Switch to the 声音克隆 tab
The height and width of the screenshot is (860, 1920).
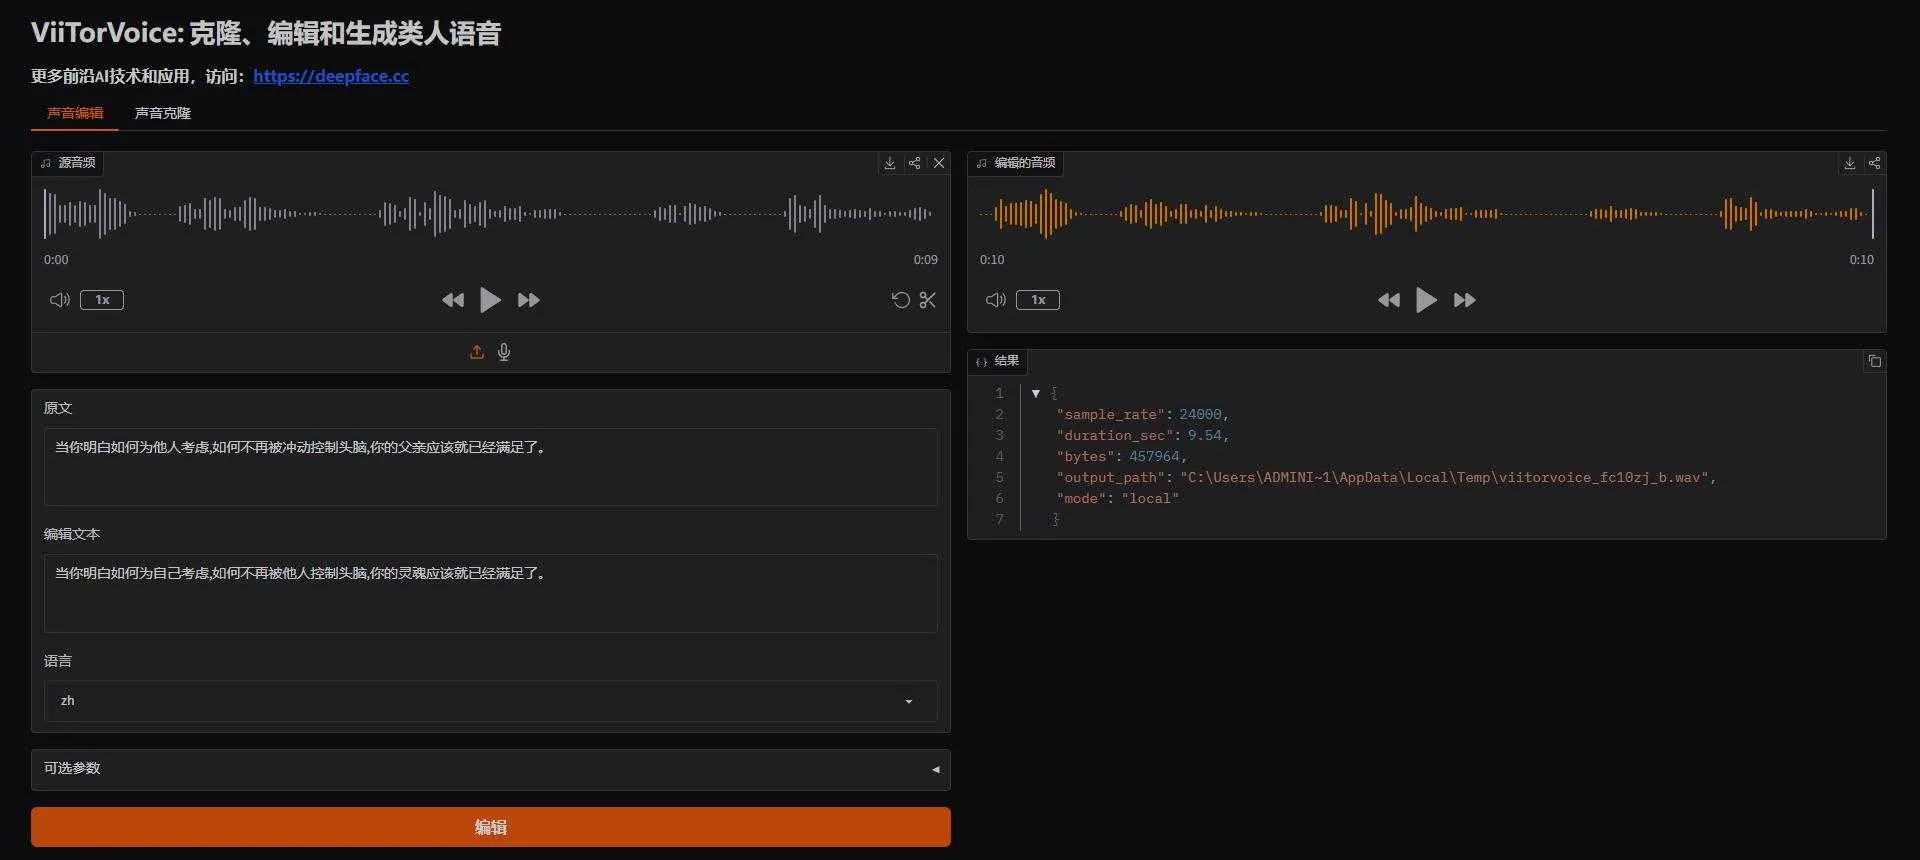(163, 113)
